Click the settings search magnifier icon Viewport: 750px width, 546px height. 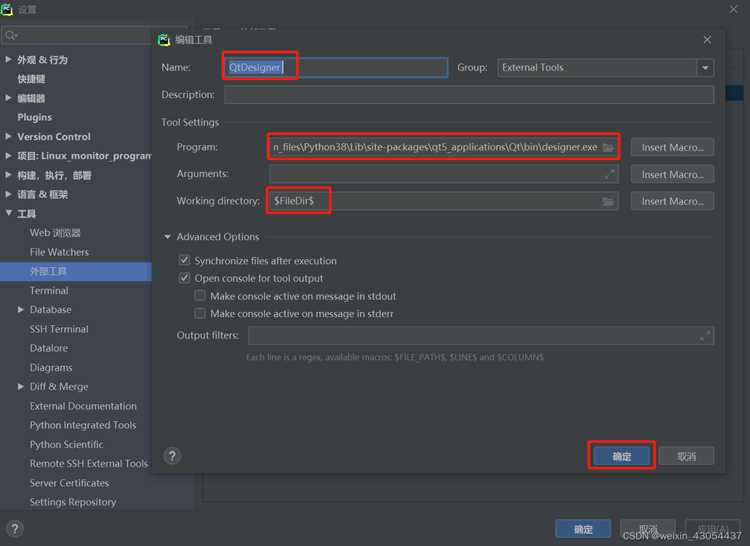click(x=11, y=35)
